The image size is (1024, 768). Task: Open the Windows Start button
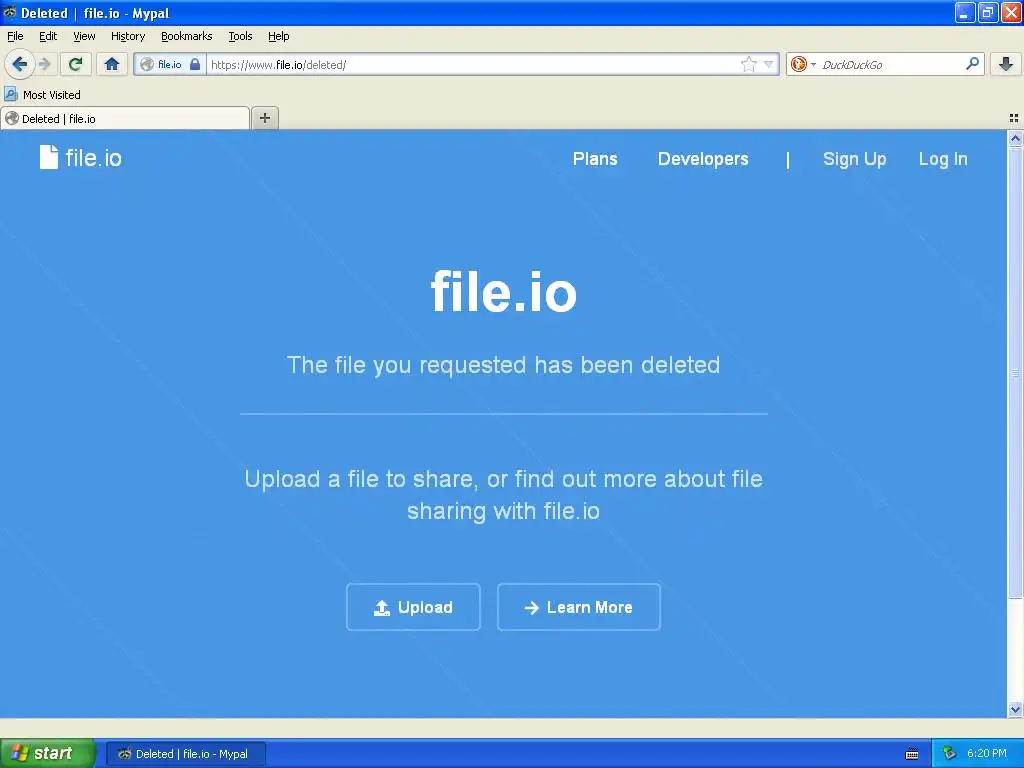pos(48,753)
